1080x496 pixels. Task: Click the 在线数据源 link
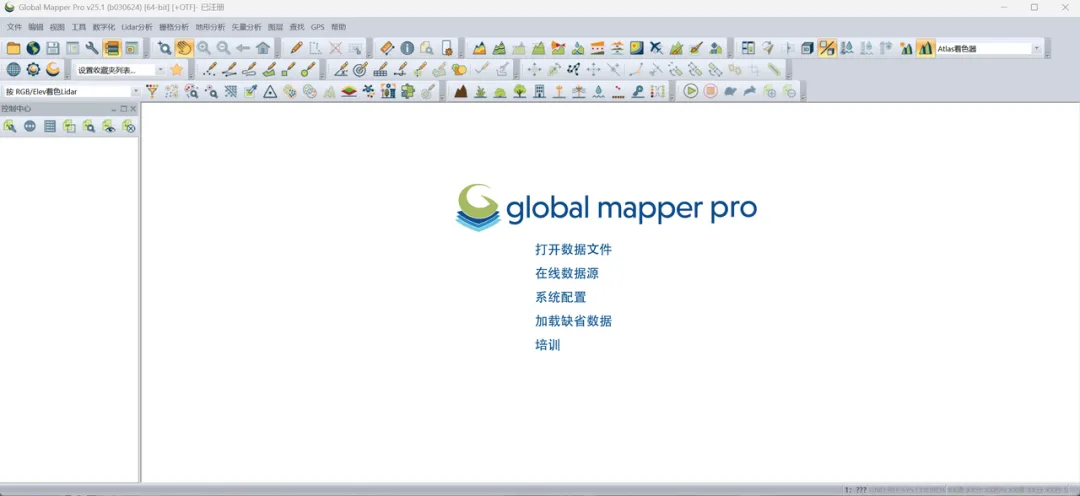tap(567, 273)
